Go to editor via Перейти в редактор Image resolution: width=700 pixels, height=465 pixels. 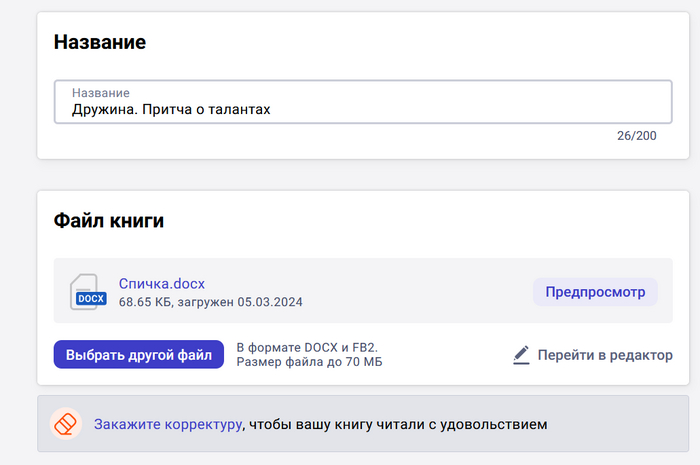tap(604, 355)
